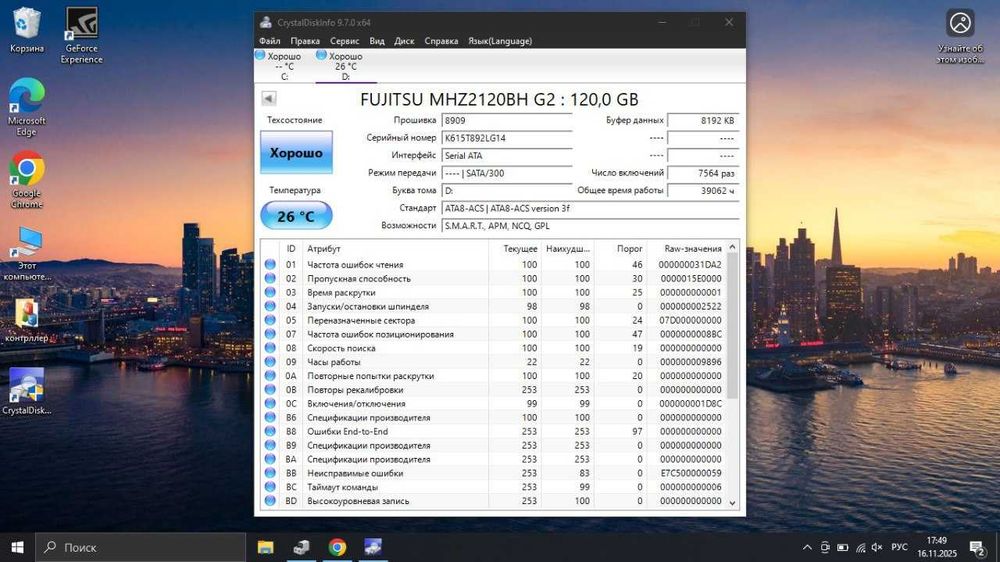Click the Windows Start button

[17, 547]
